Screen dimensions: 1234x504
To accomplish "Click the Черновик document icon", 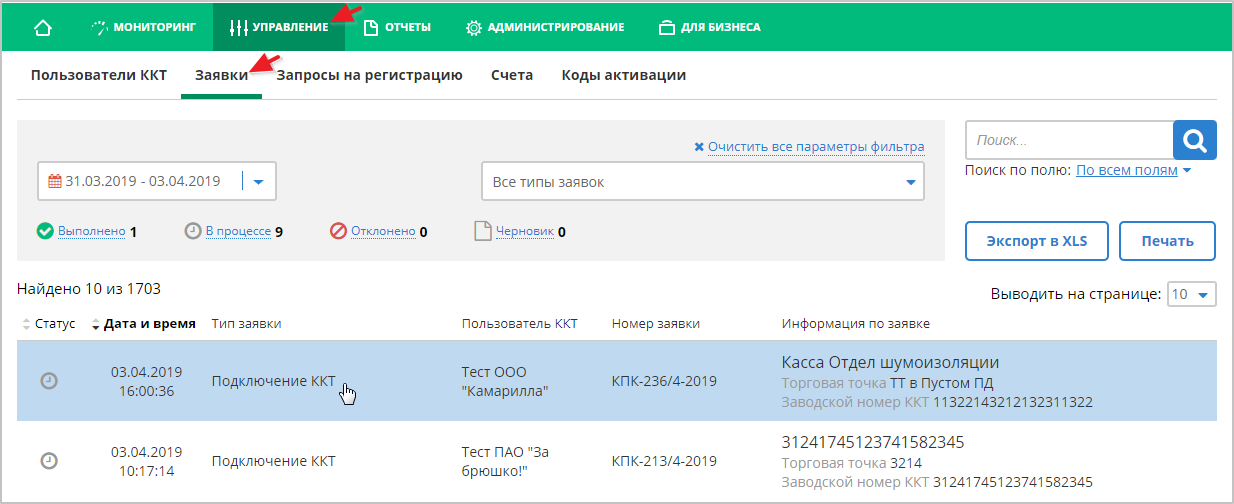I will pos(483,231).
